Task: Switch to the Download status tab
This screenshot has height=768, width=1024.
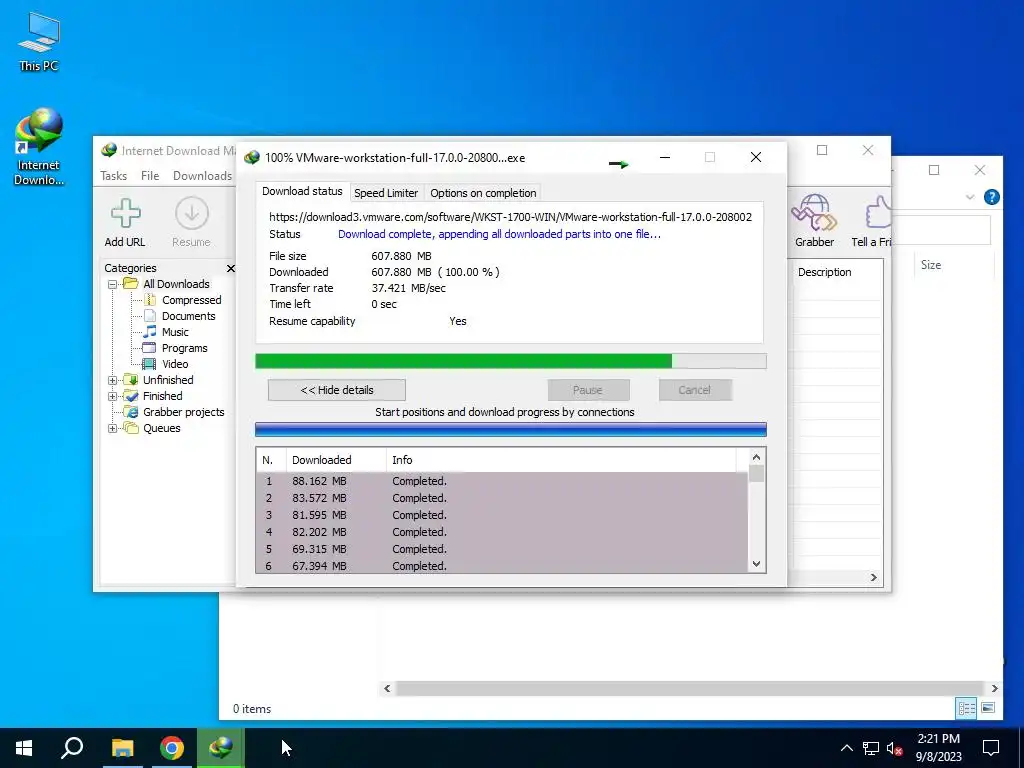Action: 302,191
